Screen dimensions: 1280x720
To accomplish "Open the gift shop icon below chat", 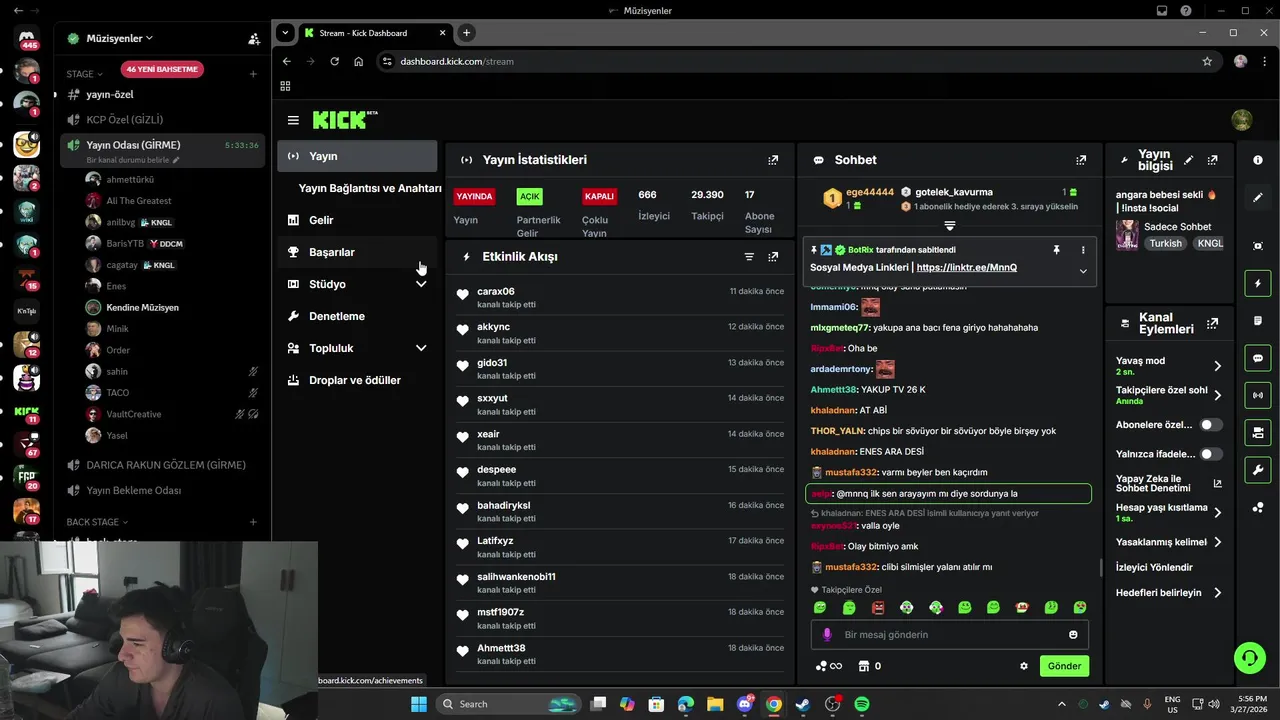I will [864, 666].
